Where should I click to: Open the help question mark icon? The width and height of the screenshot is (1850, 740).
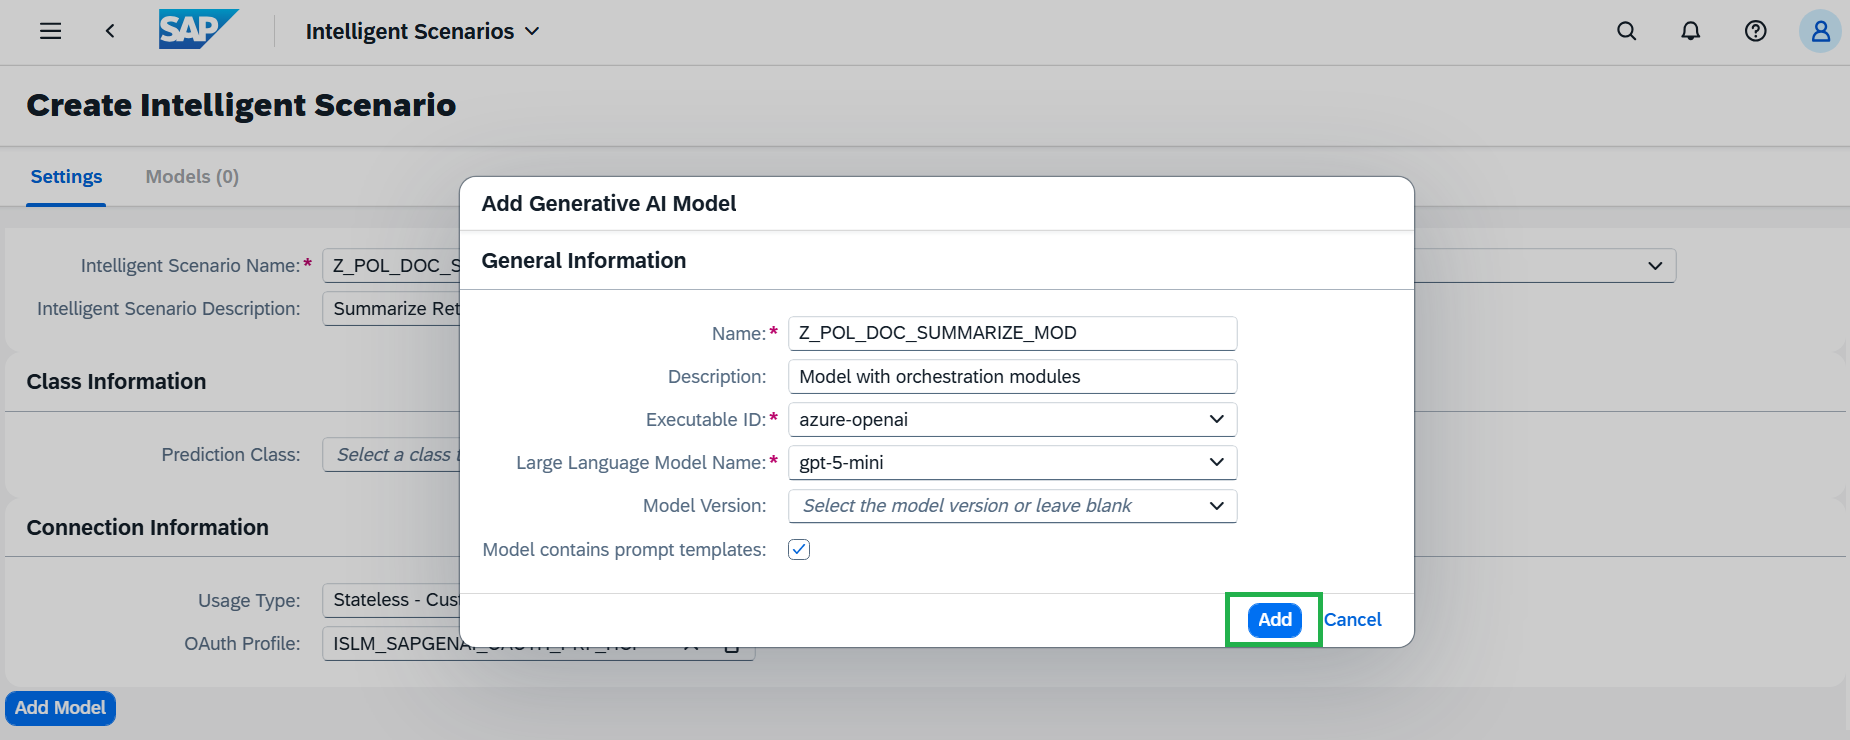[1755, 31]
